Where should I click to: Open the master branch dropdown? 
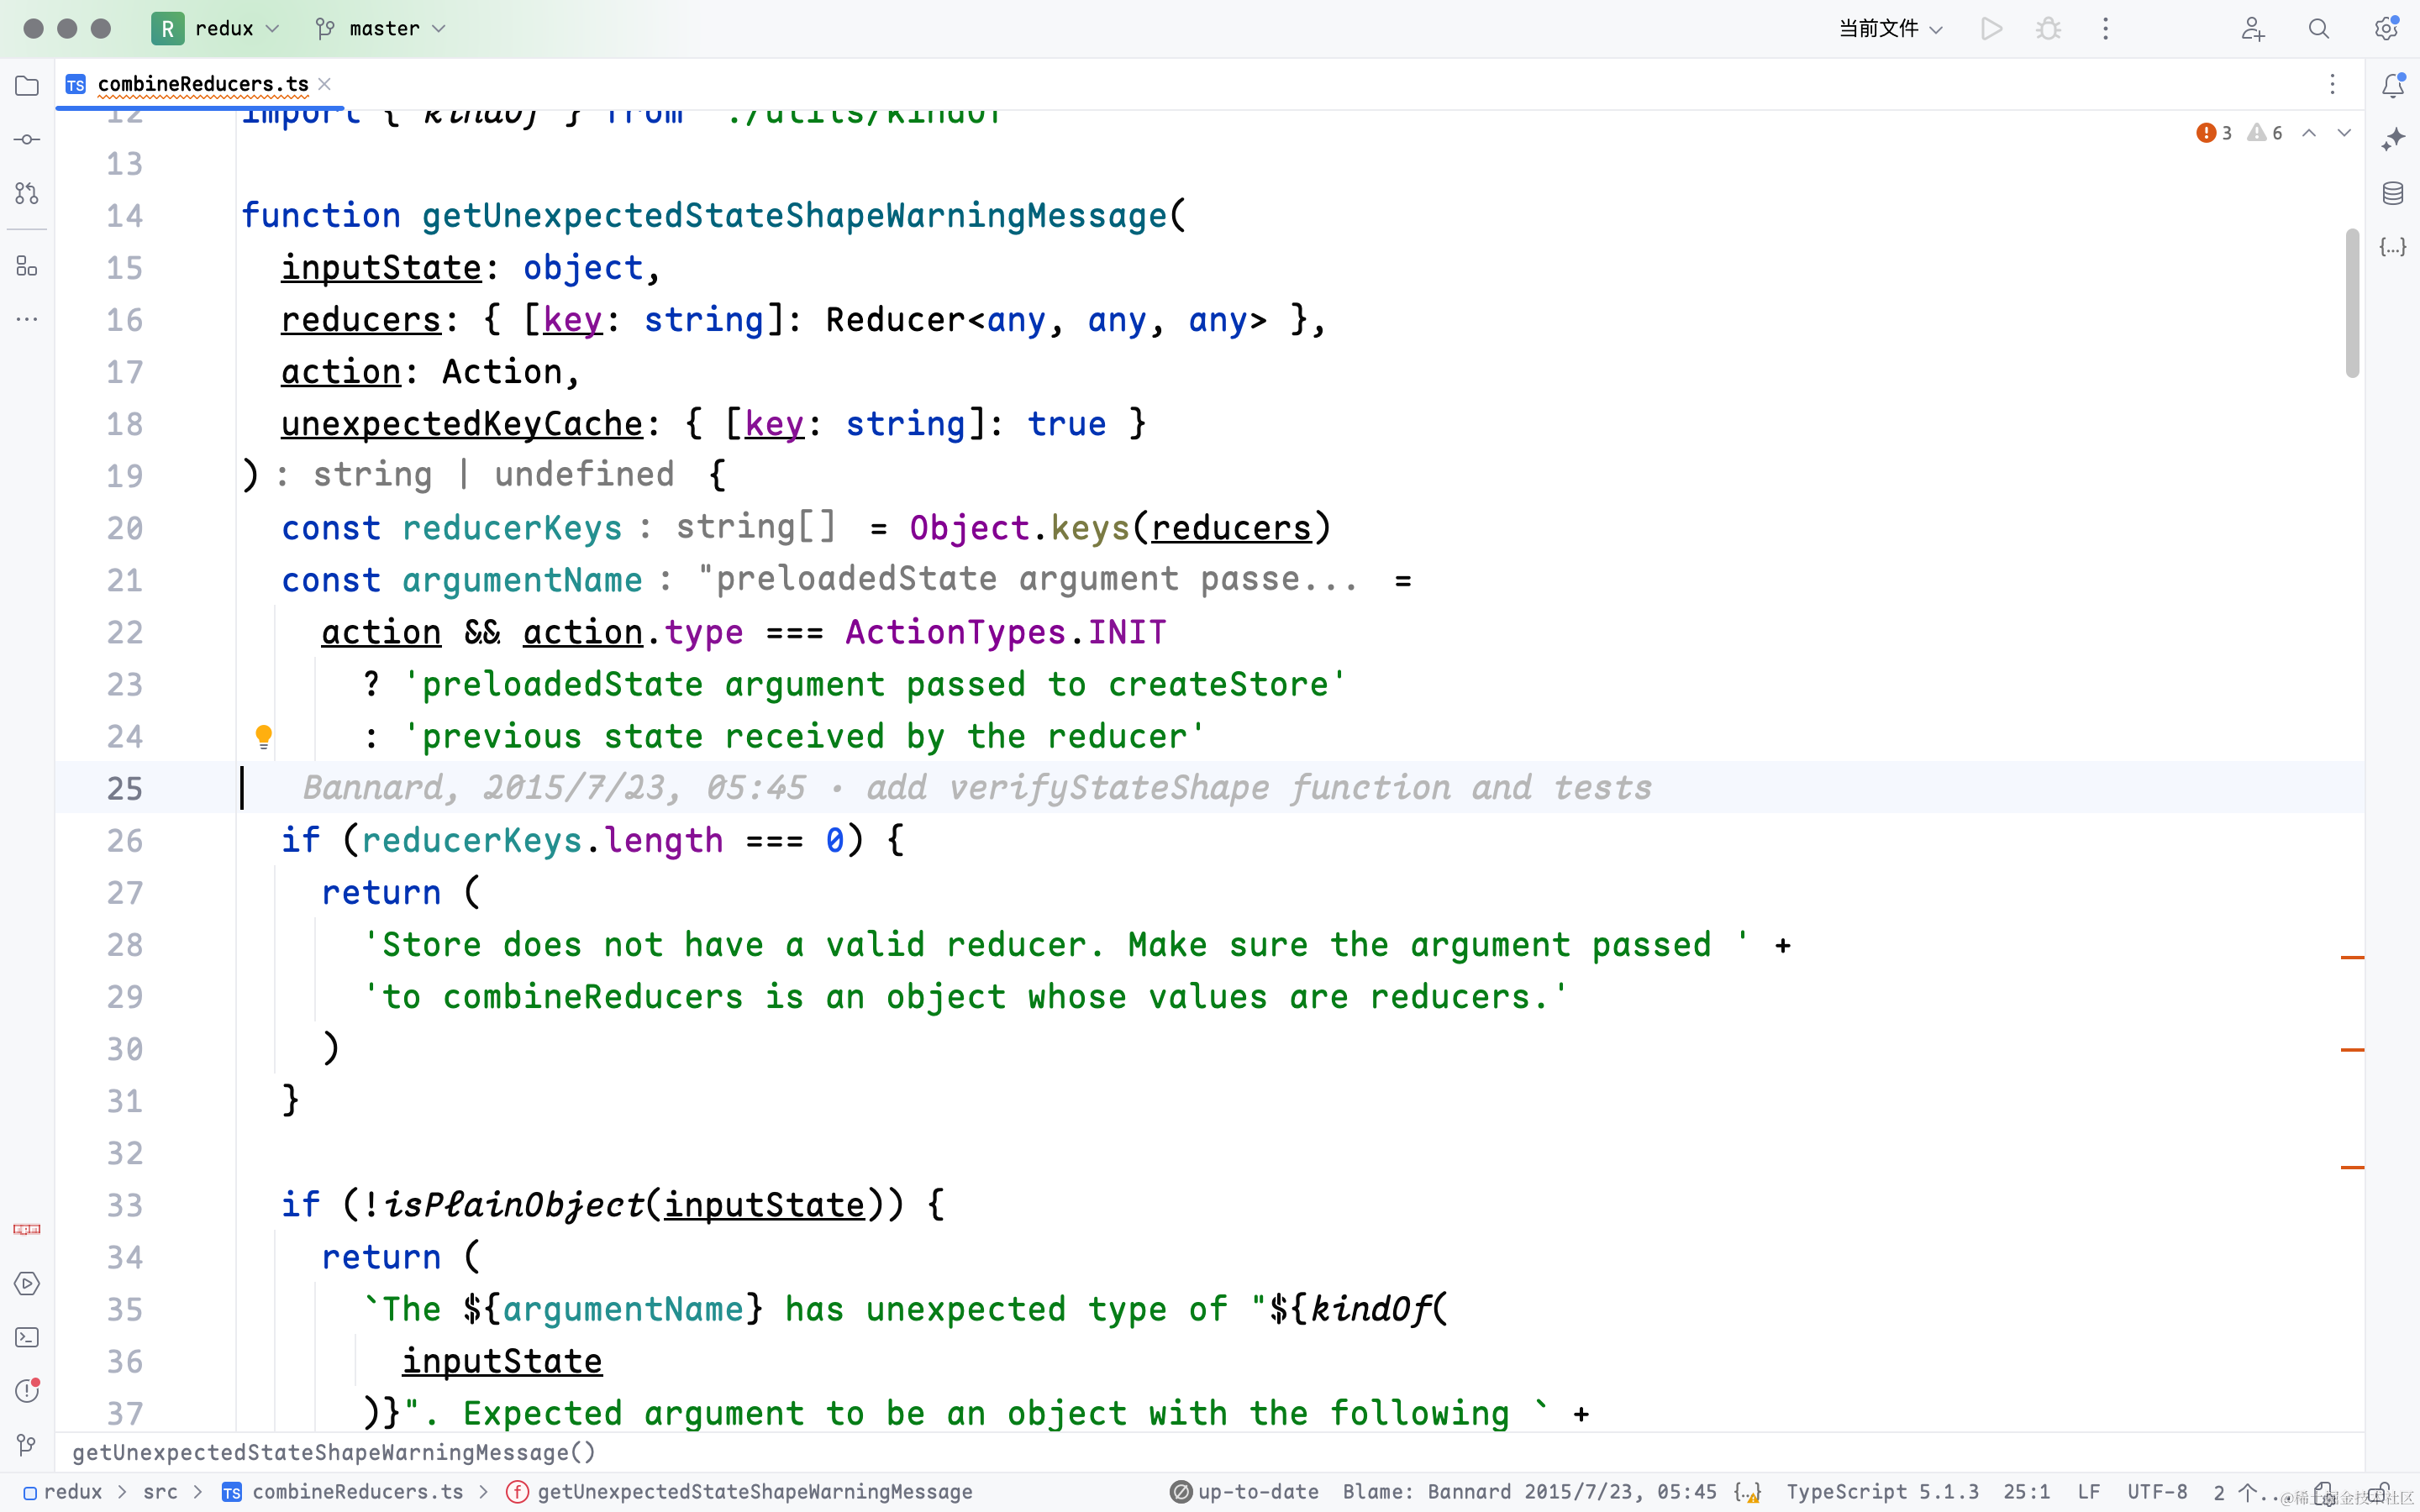(x=380, y=29)
